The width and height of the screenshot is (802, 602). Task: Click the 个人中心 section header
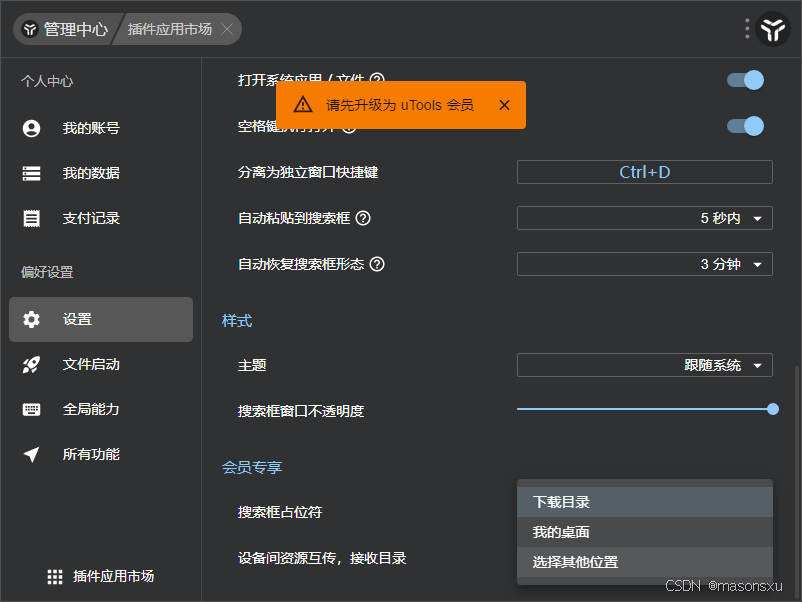(x=47, y=81)
